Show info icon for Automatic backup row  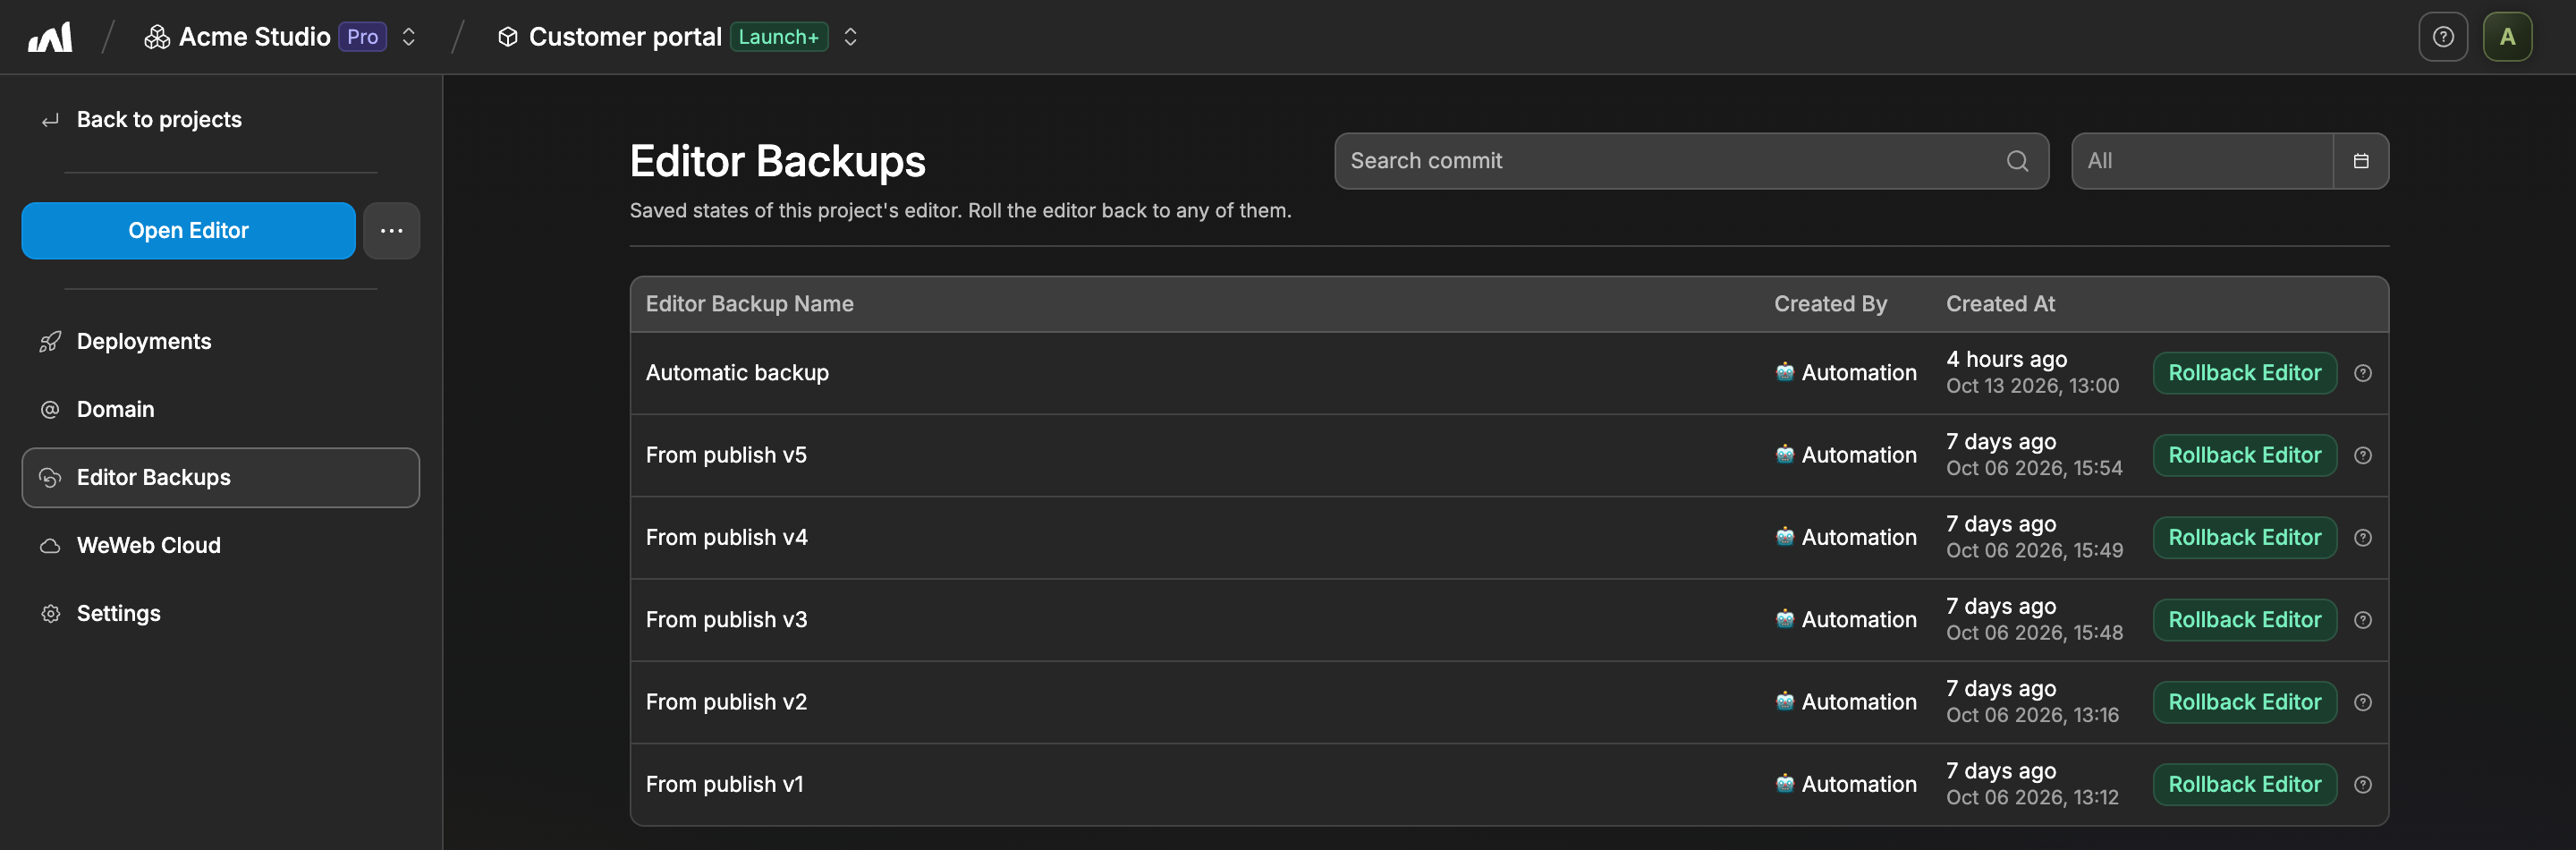pos(2363,373)
